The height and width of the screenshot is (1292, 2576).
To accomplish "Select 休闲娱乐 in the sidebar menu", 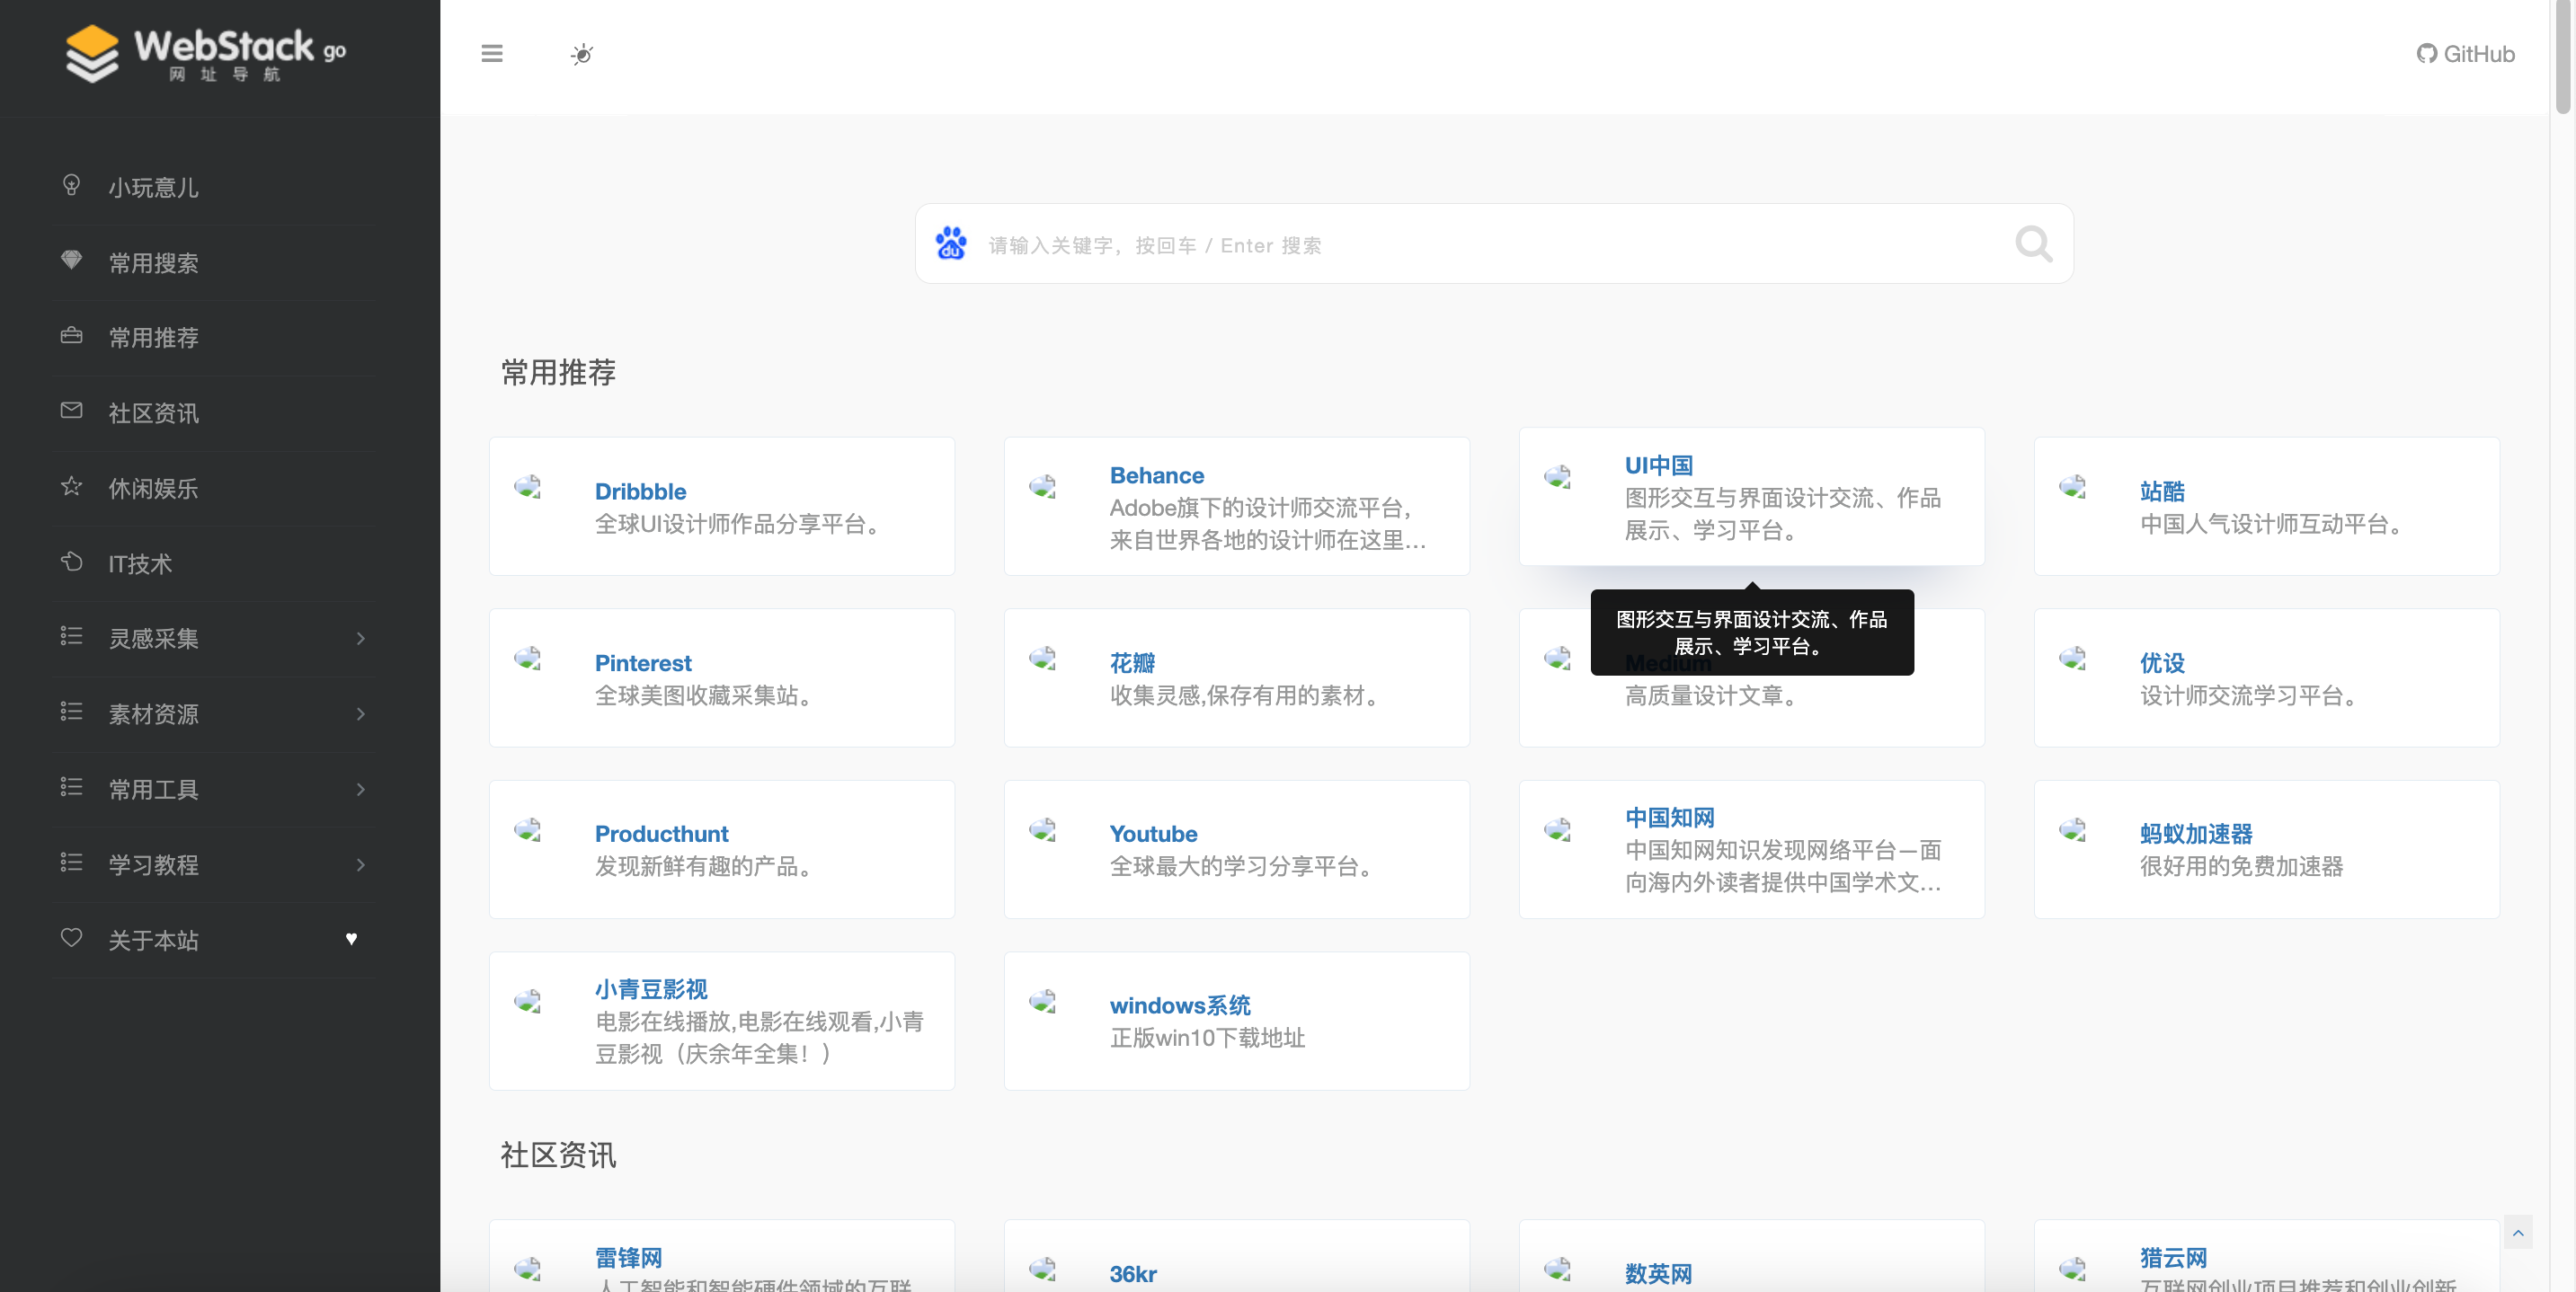I will click(151, 487).
